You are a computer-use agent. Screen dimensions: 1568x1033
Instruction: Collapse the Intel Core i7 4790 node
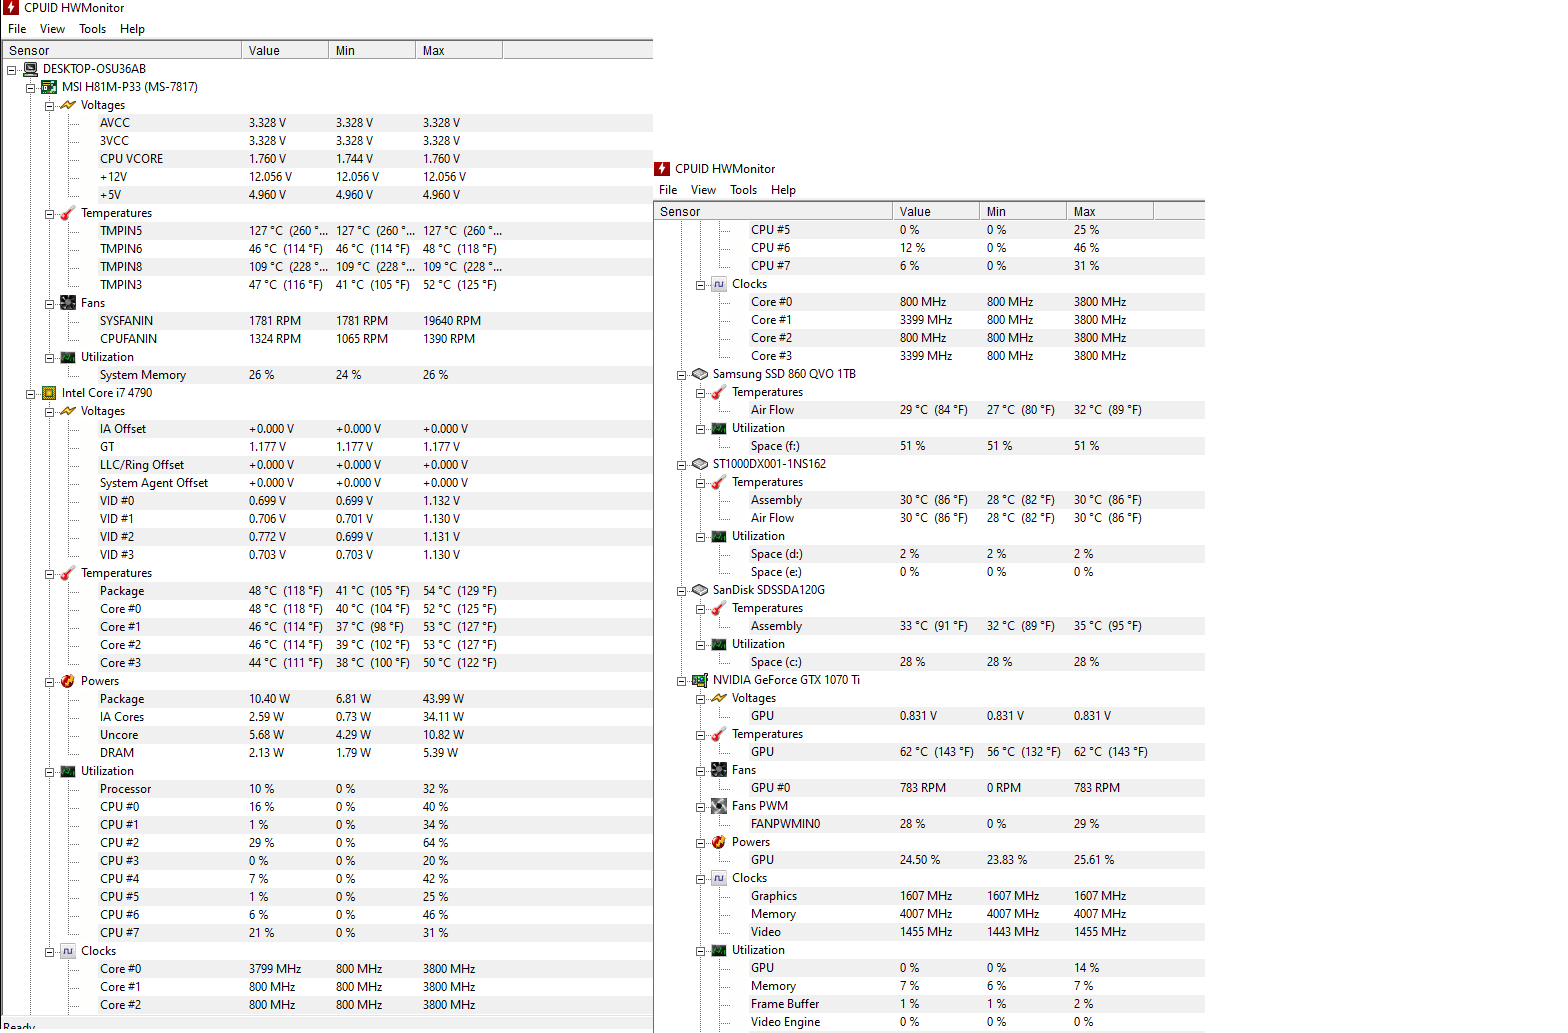tap(31, 394)
